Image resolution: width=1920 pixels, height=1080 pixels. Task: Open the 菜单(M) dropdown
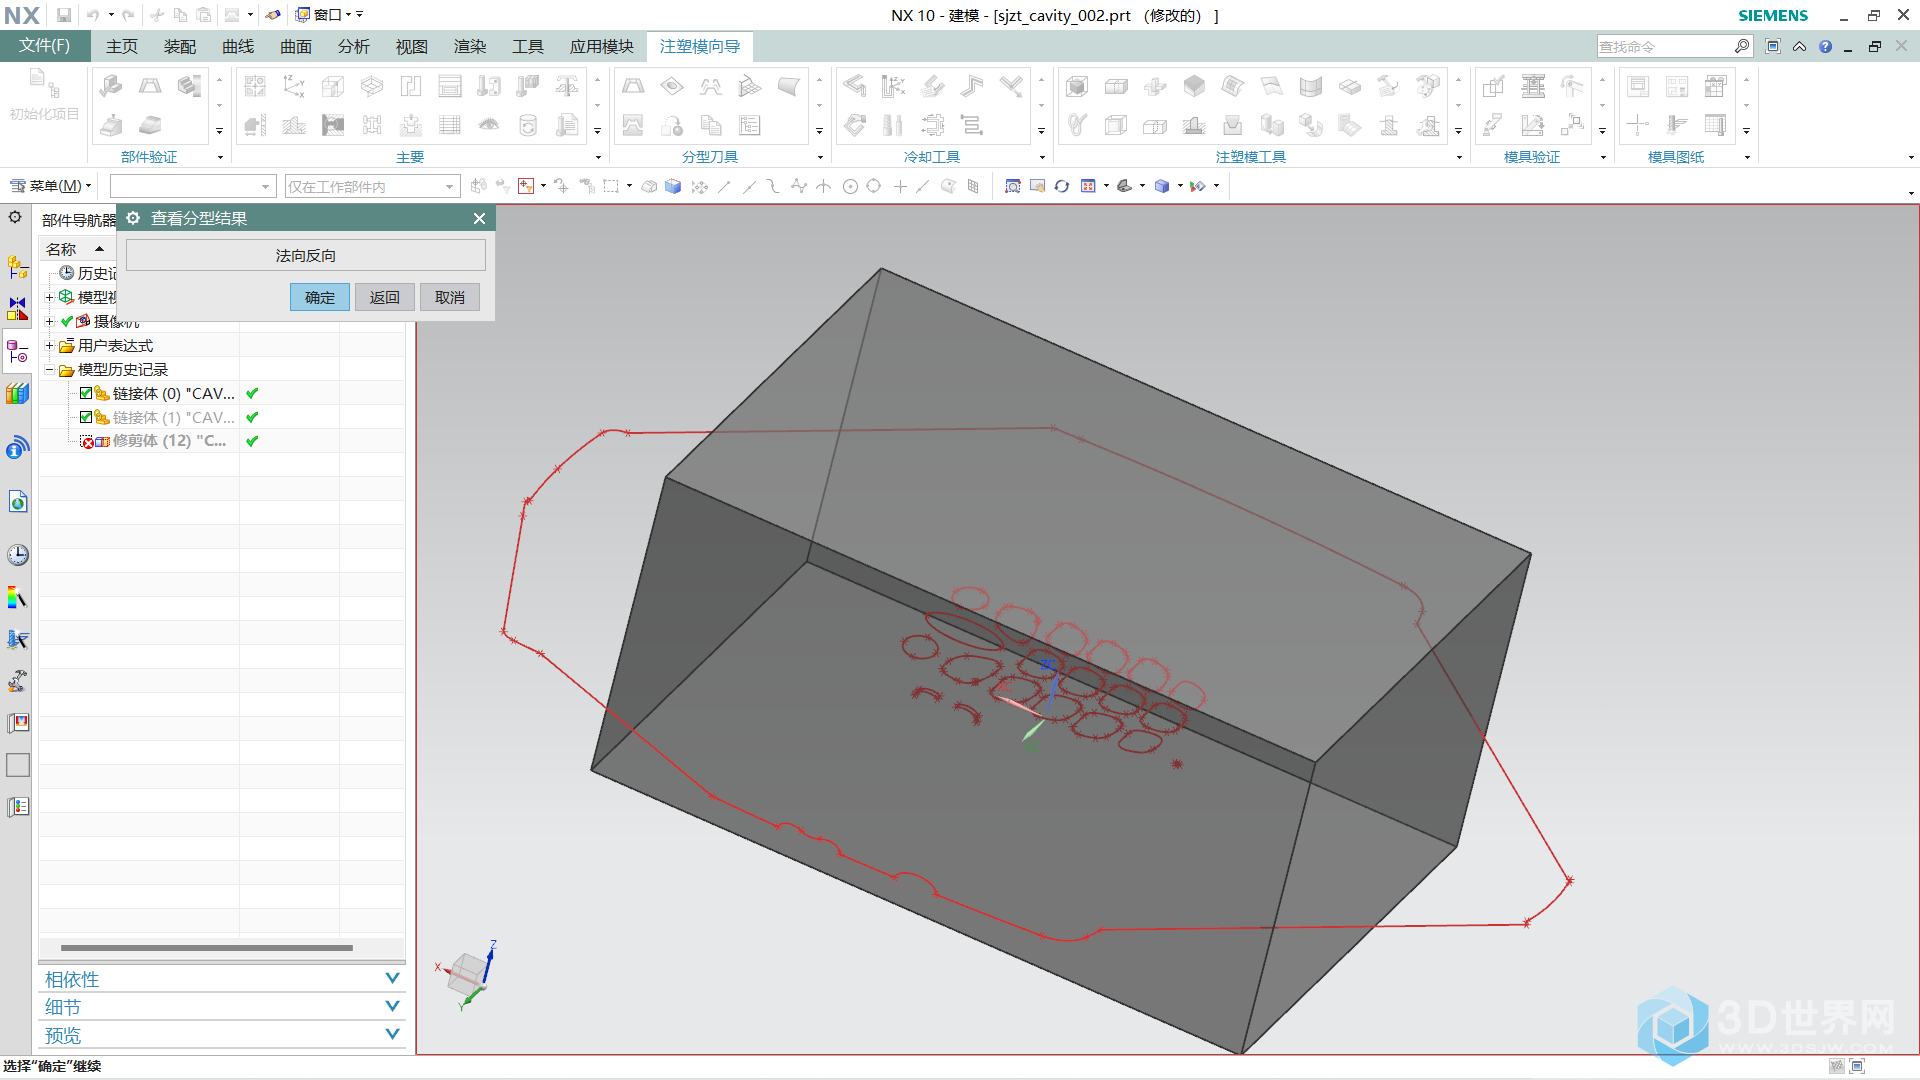tap(50, 186)
